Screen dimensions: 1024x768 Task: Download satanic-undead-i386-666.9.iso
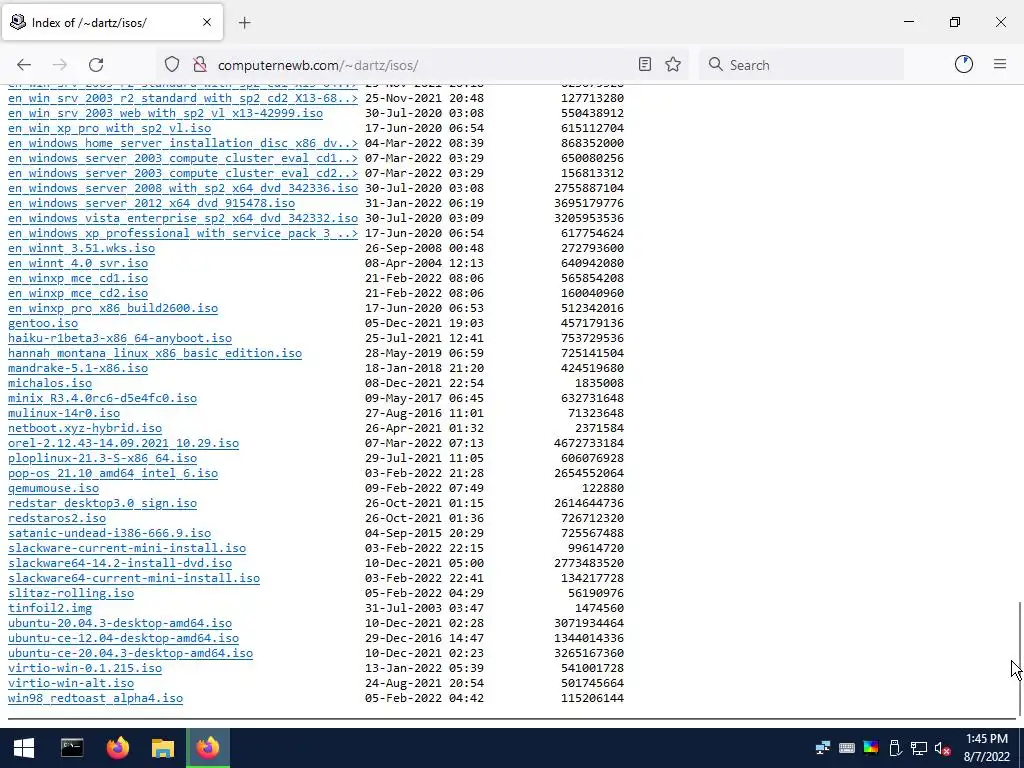[109, 534]
